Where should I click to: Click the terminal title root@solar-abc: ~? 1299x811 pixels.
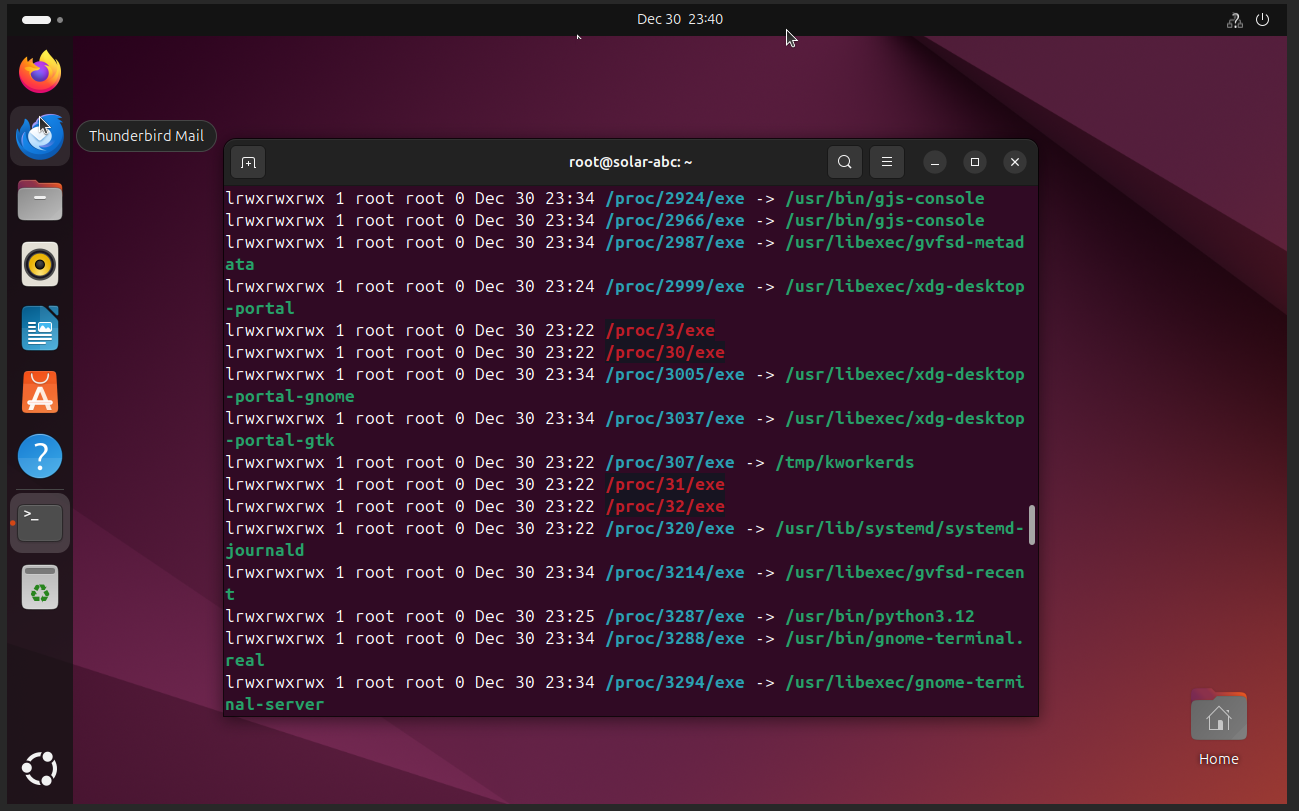point(631,162)
